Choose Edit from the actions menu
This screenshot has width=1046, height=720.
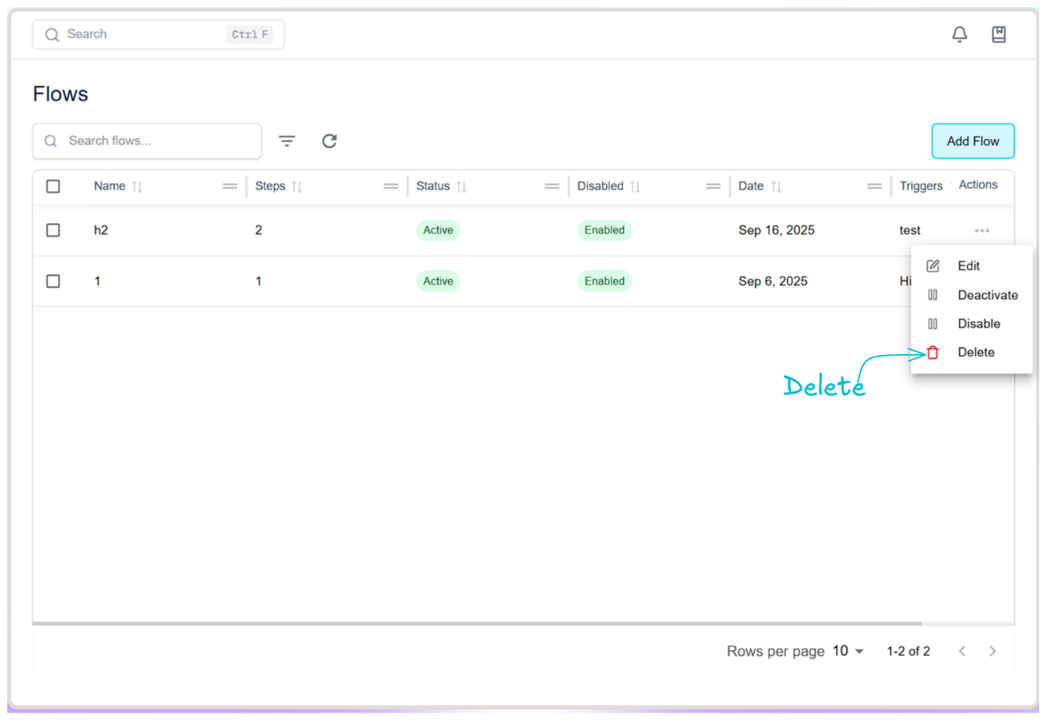[x=968, y=266]
